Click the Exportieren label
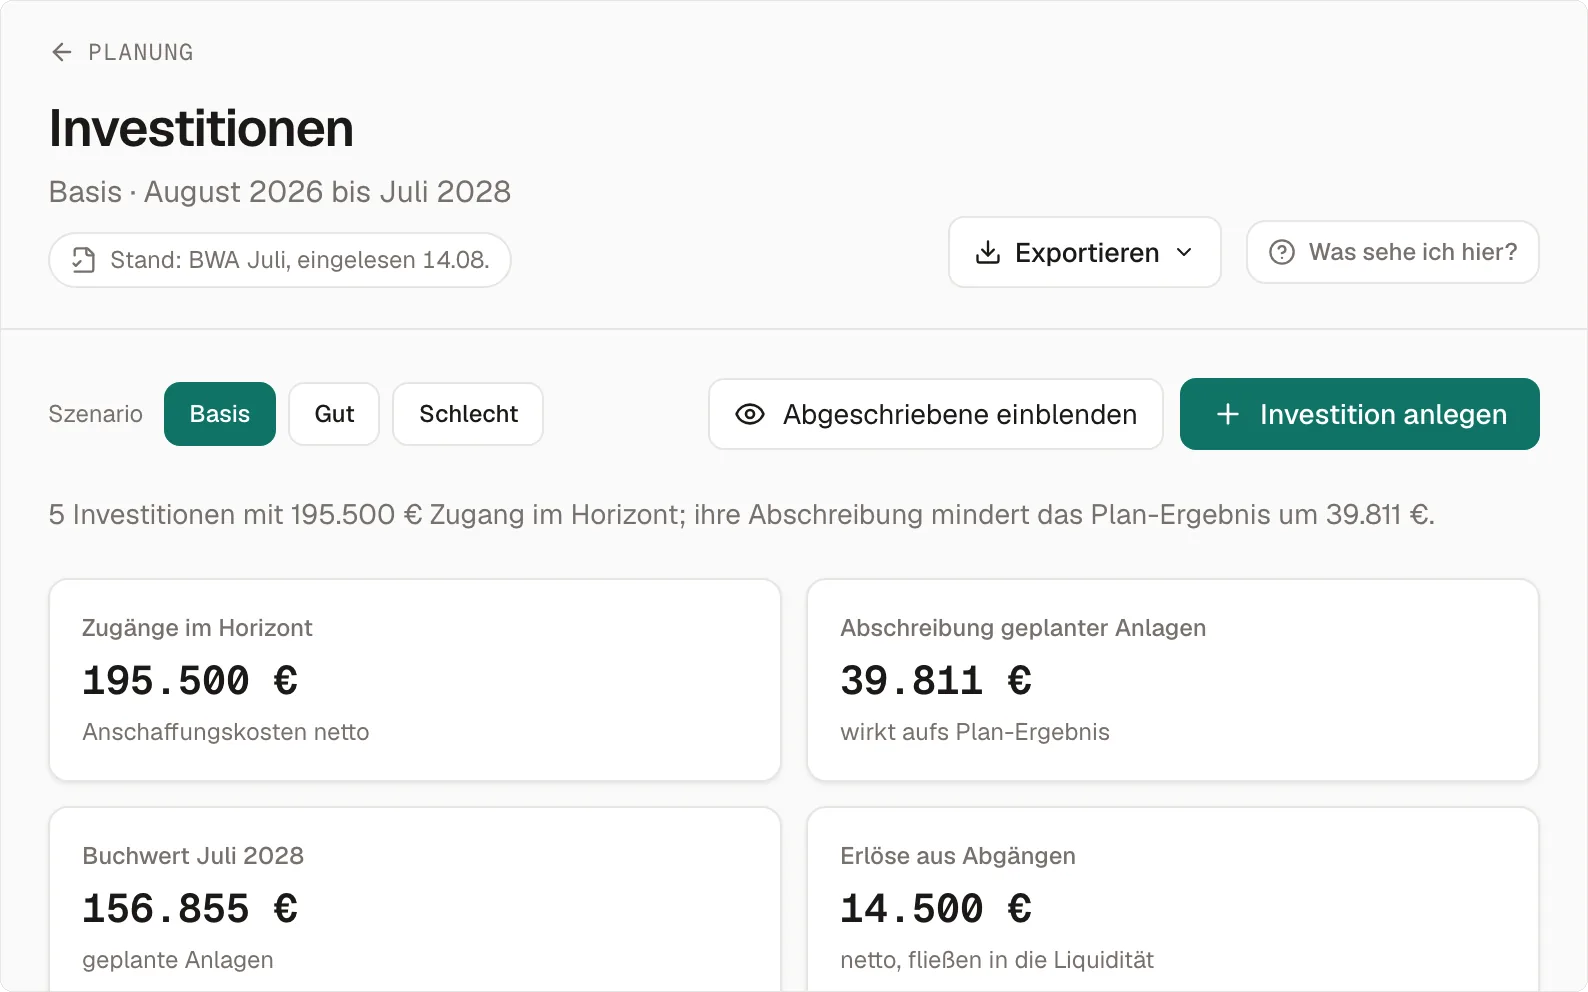This screenshot has height=992, width=1588. click(x=1087, y=253)
